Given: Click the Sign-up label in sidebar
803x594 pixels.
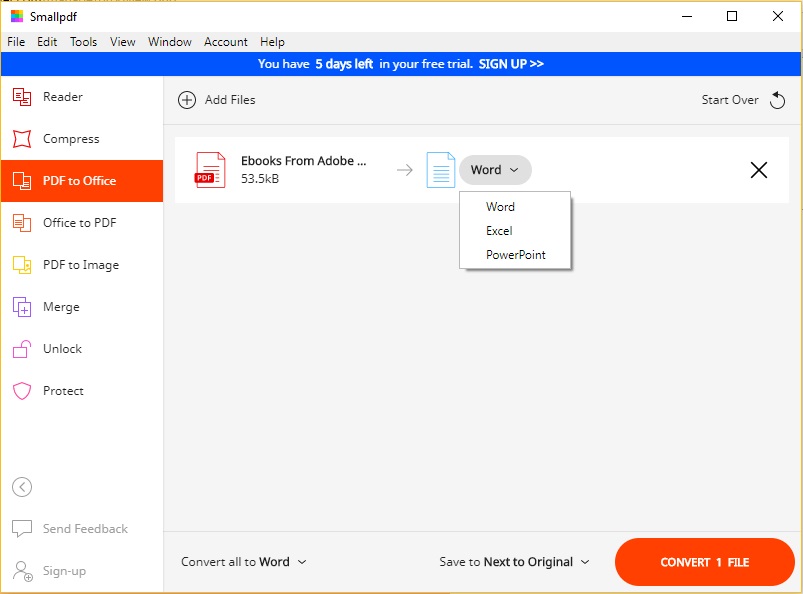Looking at the screenshot, I should click(65, 571).
